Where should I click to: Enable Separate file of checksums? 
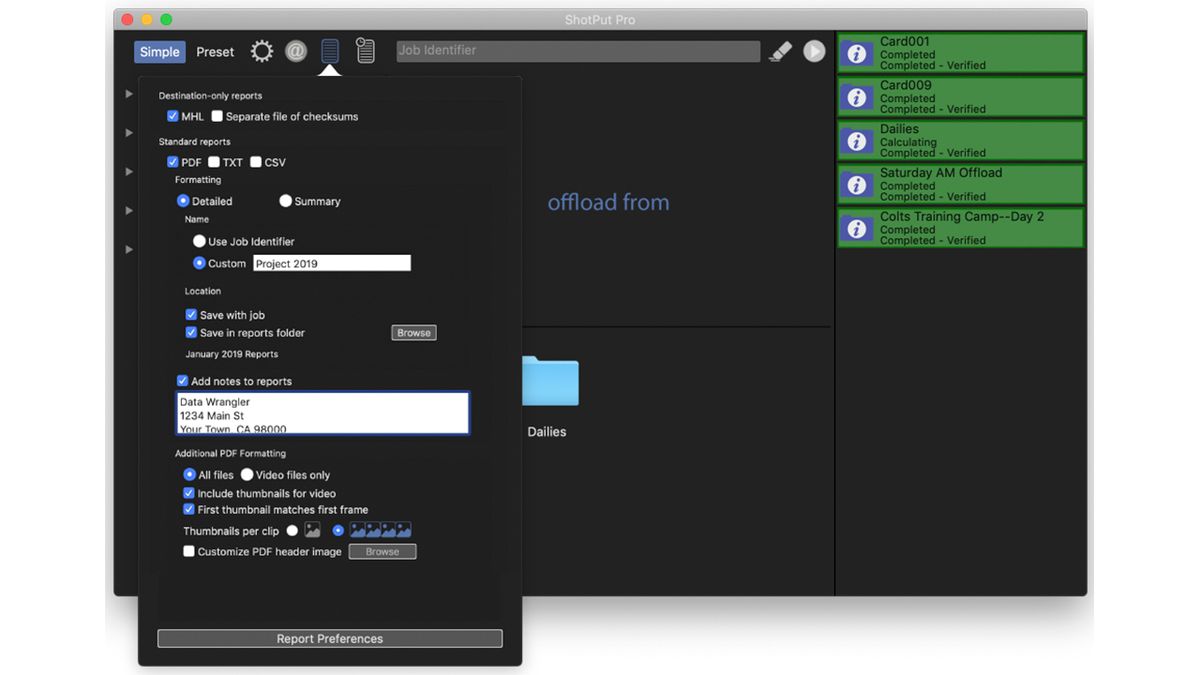coord(216,116)
